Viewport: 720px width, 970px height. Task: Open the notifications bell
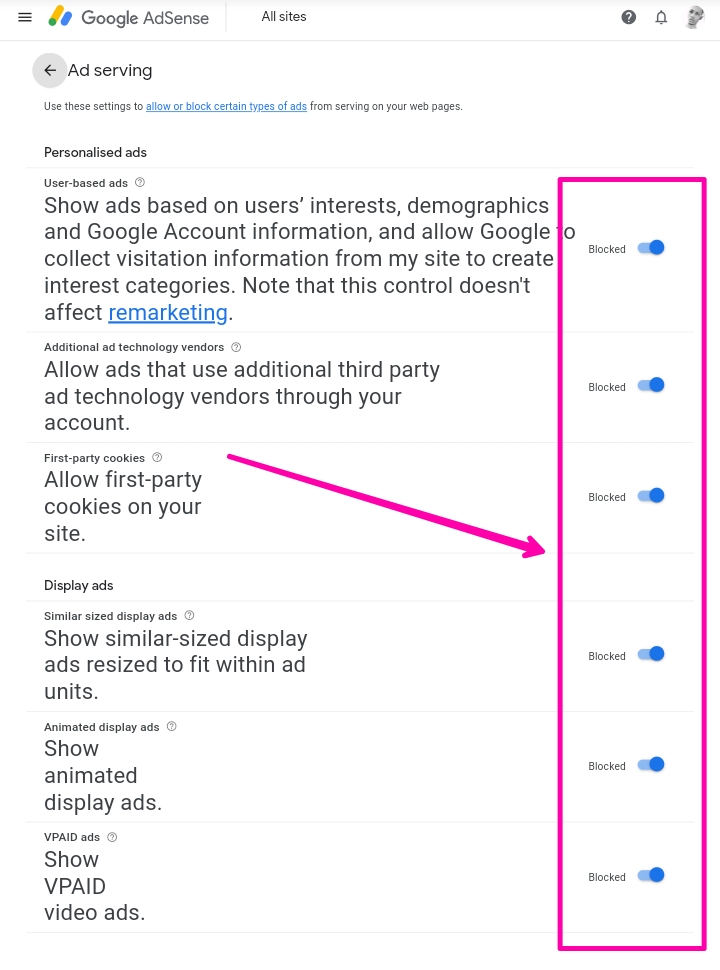661,17
